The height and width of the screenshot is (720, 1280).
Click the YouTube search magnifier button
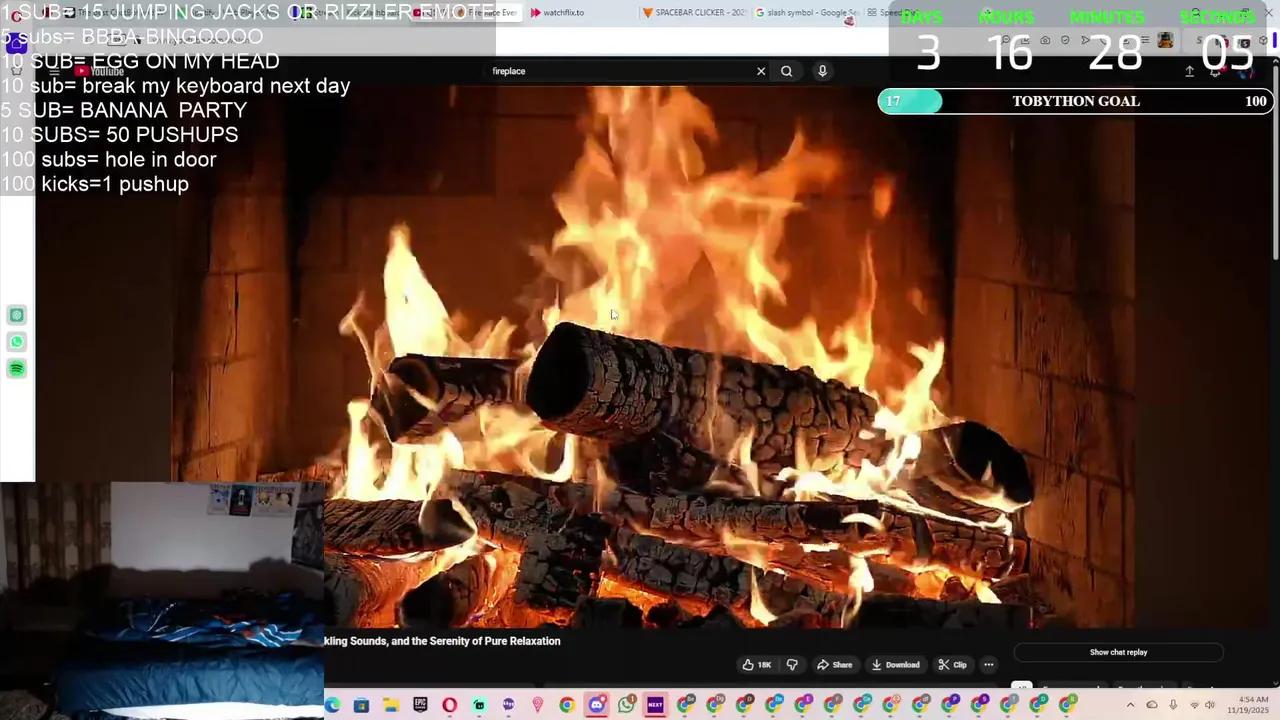[x=787, y=71]
